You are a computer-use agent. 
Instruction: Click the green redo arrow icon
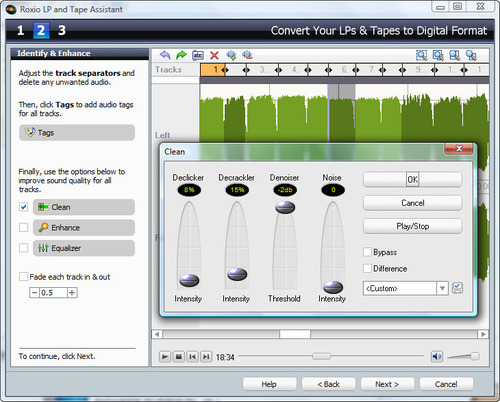tap(181, 55)
